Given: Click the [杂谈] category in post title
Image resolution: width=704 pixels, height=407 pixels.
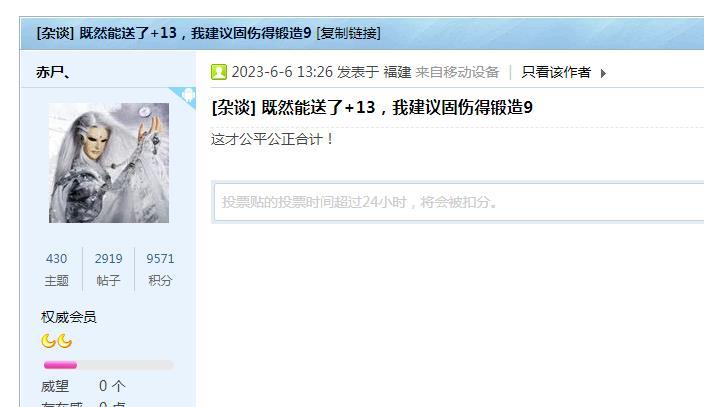Looking at the screenshot, I should 233,107.
